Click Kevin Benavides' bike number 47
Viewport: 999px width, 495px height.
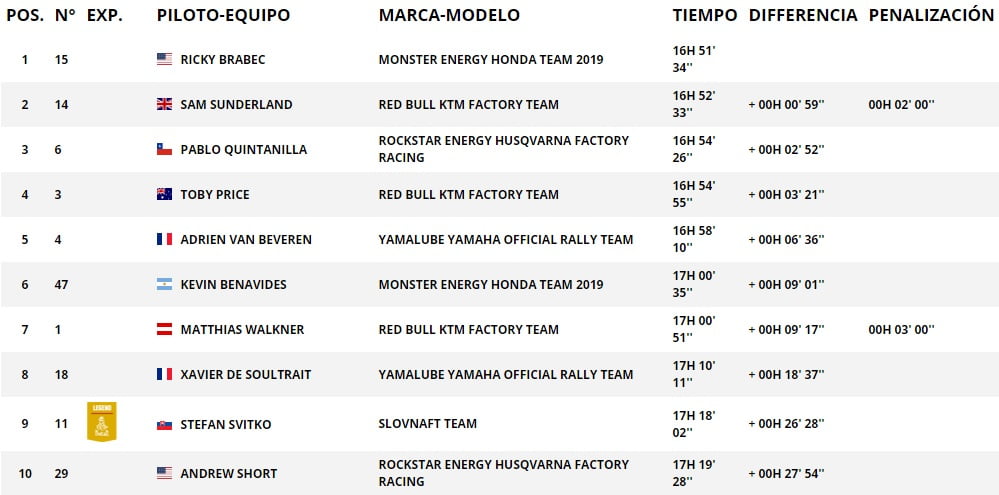pos(61,285)
